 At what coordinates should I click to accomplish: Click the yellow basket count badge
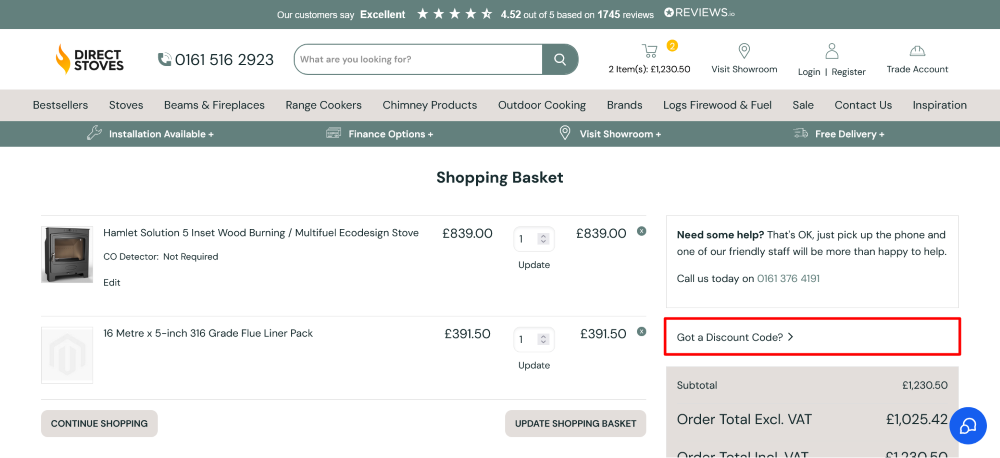click(x=672, y=45)
